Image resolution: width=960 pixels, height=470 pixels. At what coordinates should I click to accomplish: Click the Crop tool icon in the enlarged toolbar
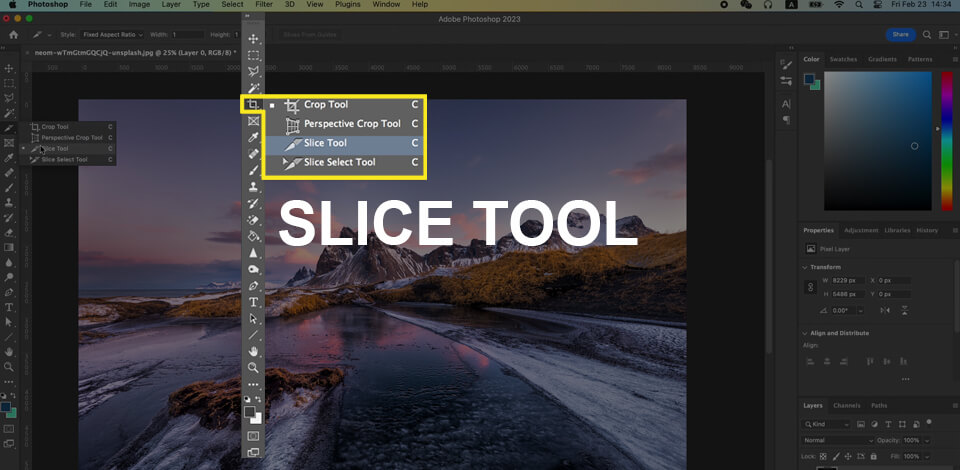[x=252, y=105]
